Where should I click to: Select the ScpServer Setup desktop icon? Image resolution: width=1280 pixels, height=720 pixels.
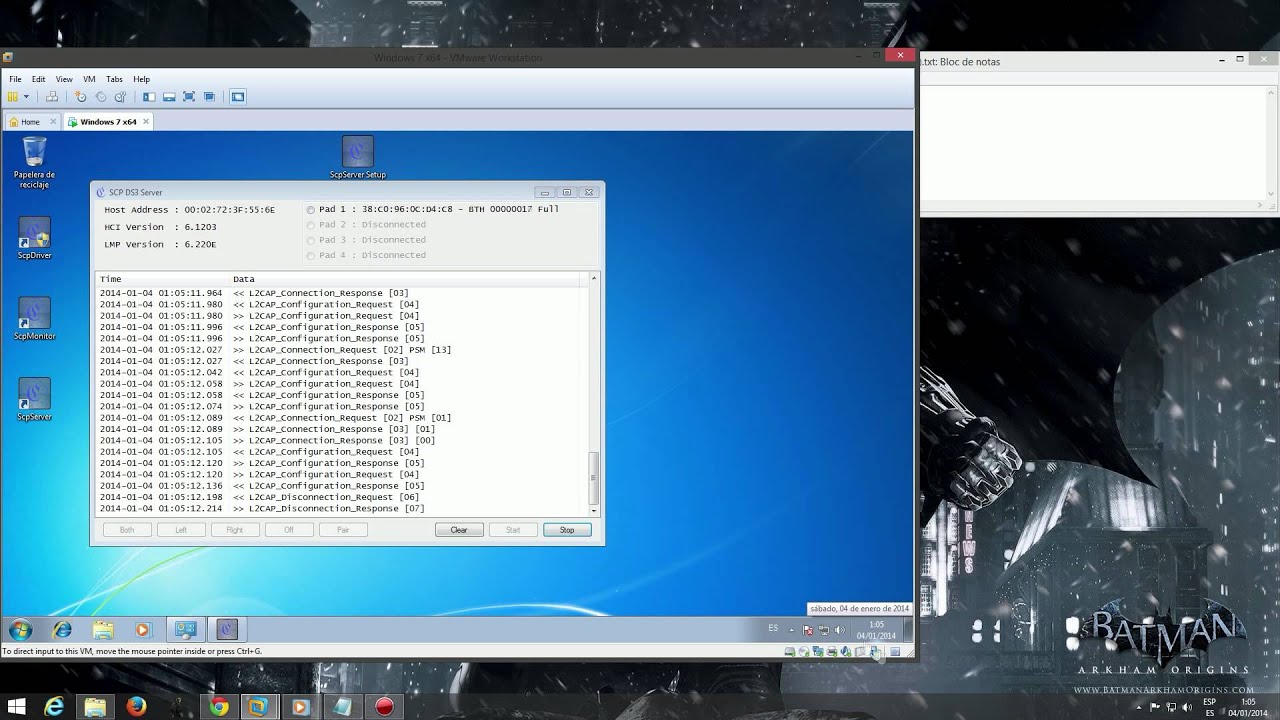pos(357,158)
